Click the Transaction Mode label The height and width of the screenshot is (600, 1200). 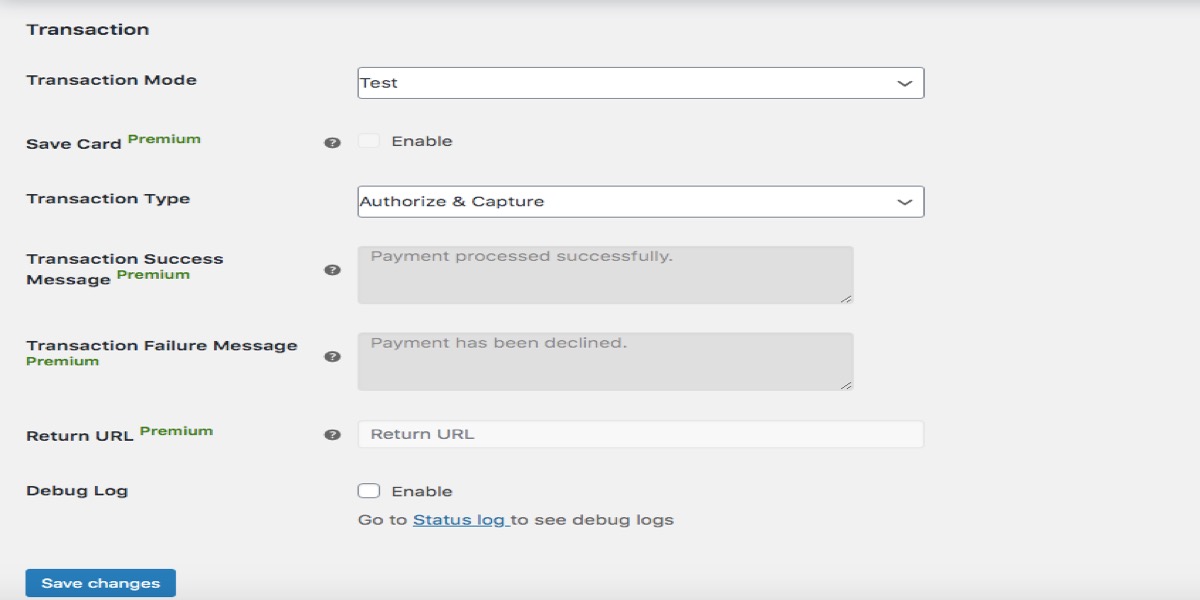[x=112, y=80]
